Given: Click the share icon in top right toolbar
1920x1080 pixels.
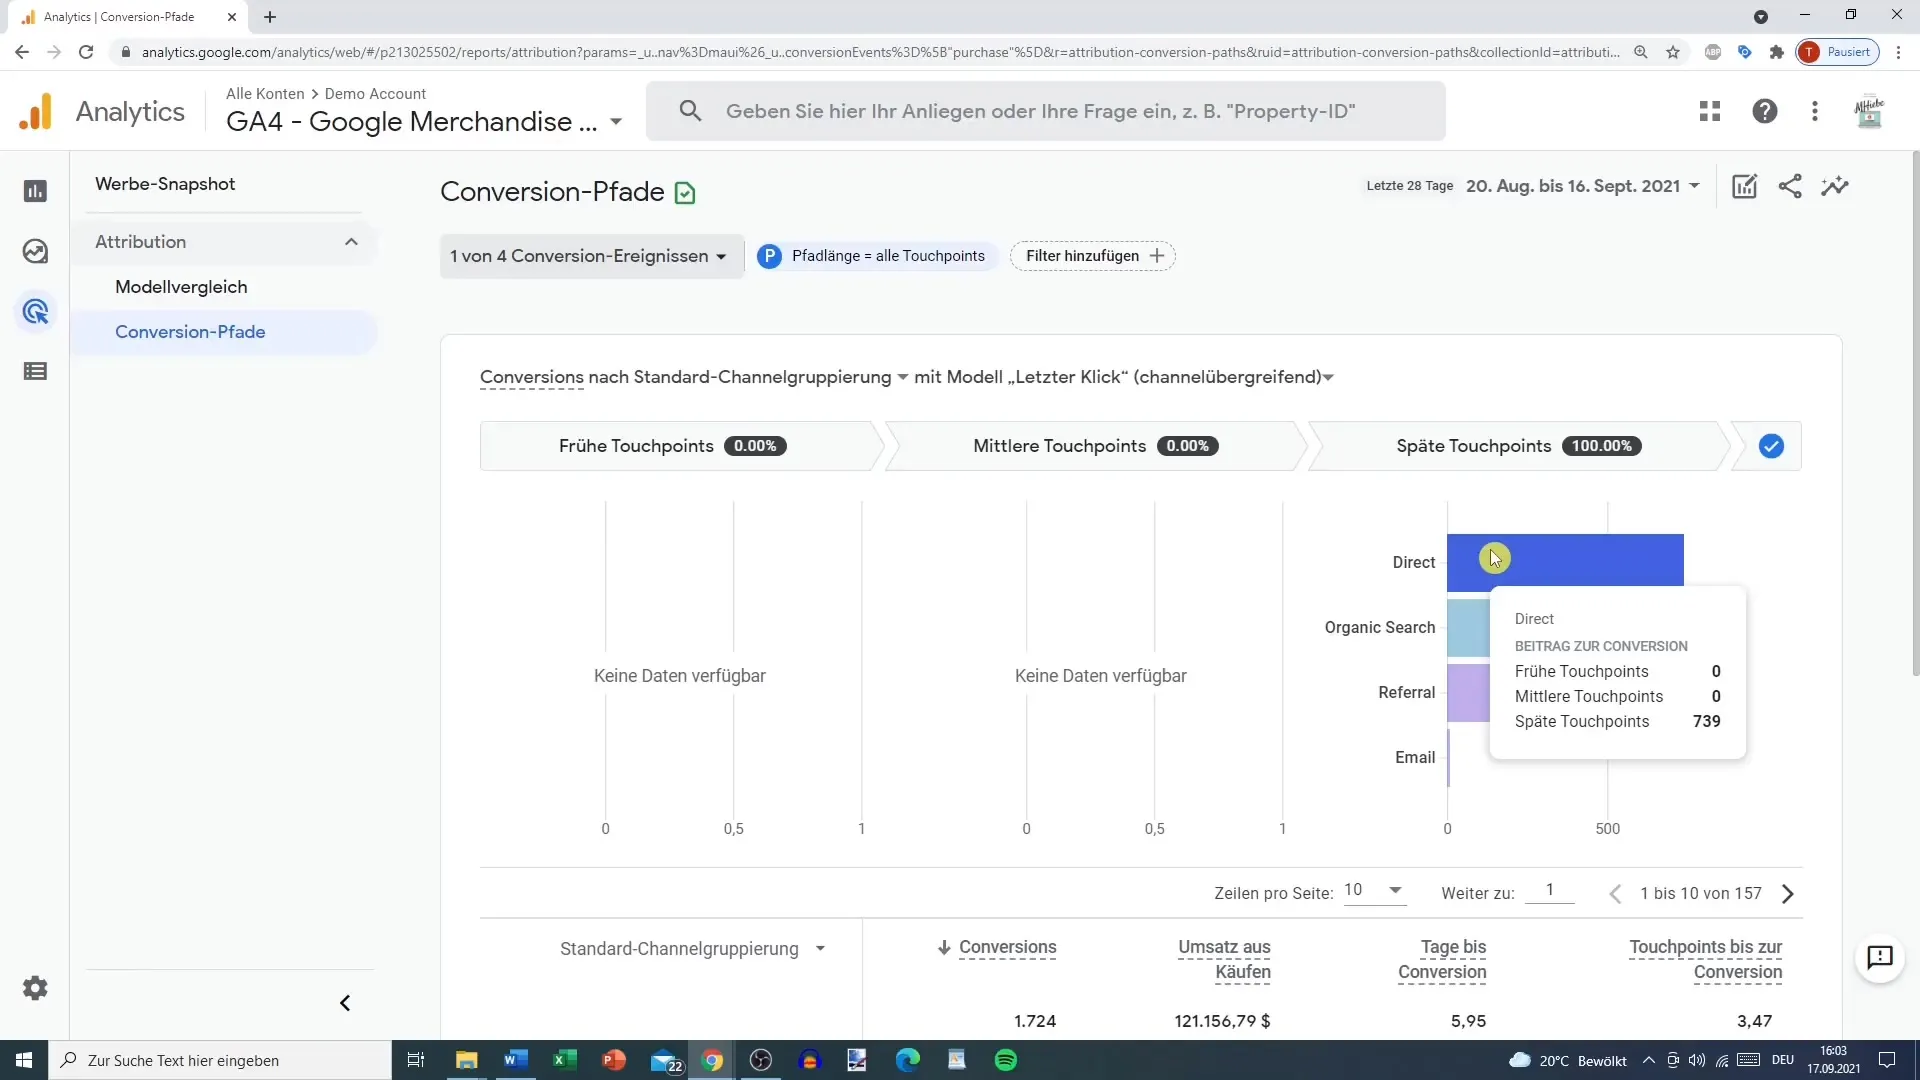Looking at the screenshot, I should click(x=1791, y=185).
